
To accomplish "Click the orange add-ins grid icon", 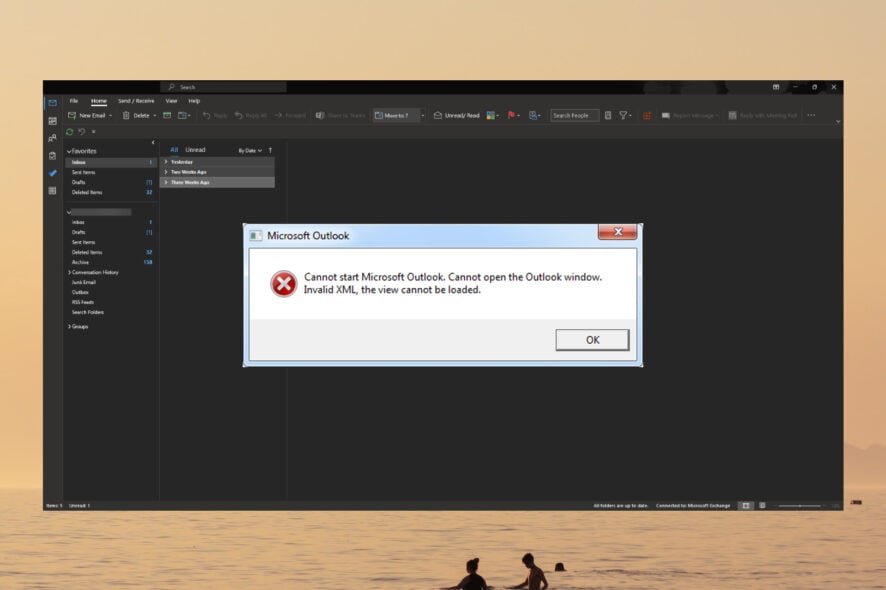I will pyautogui.click(x=648, y=115).
